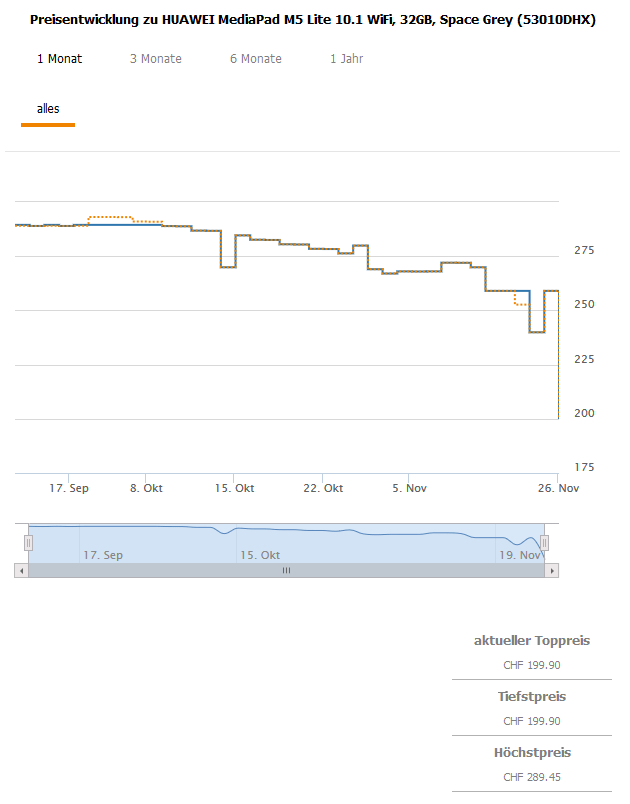630x804 pixels.
Task: Switch to the 3 Monate range
Action: tap(156, 59)
